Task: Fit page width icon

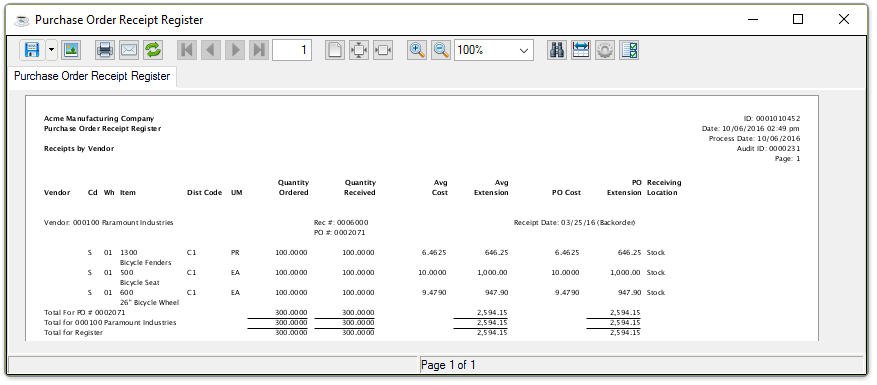Action: (x=383, y=50)
